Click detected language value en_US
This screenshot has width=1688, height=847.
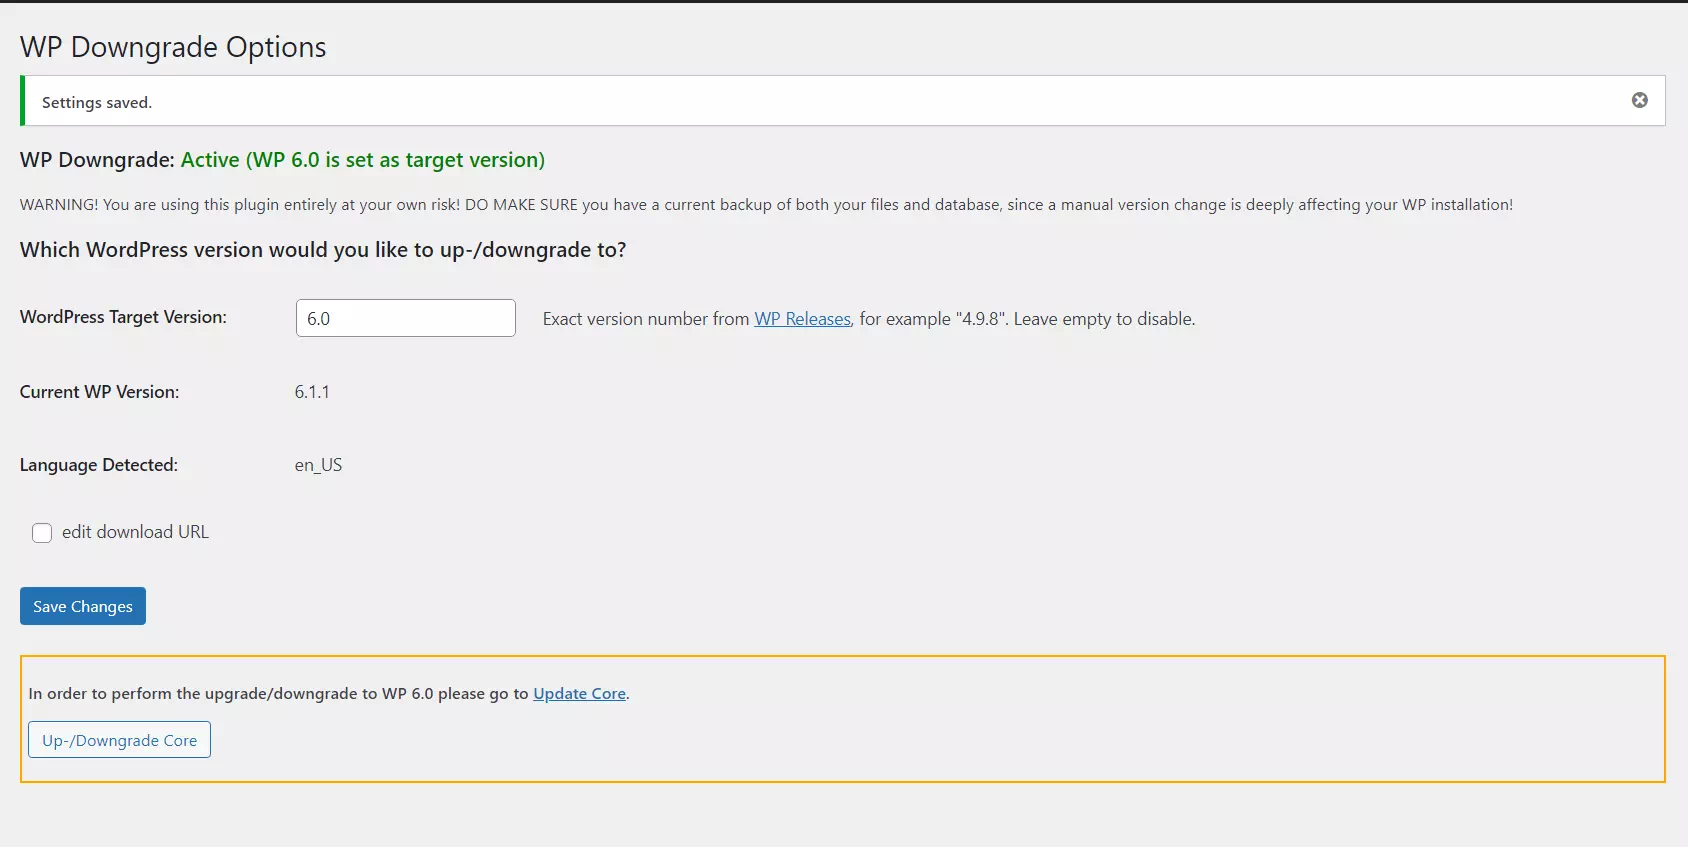point(318,465)
